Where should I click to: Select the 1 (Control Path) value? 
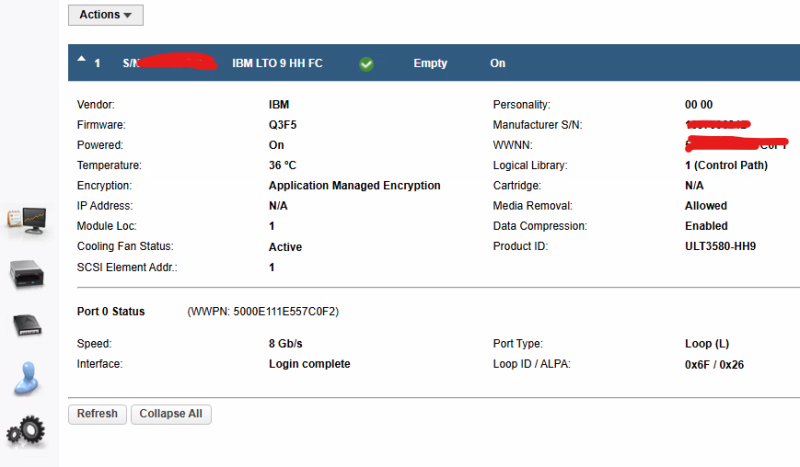click(x=726, y=165)
